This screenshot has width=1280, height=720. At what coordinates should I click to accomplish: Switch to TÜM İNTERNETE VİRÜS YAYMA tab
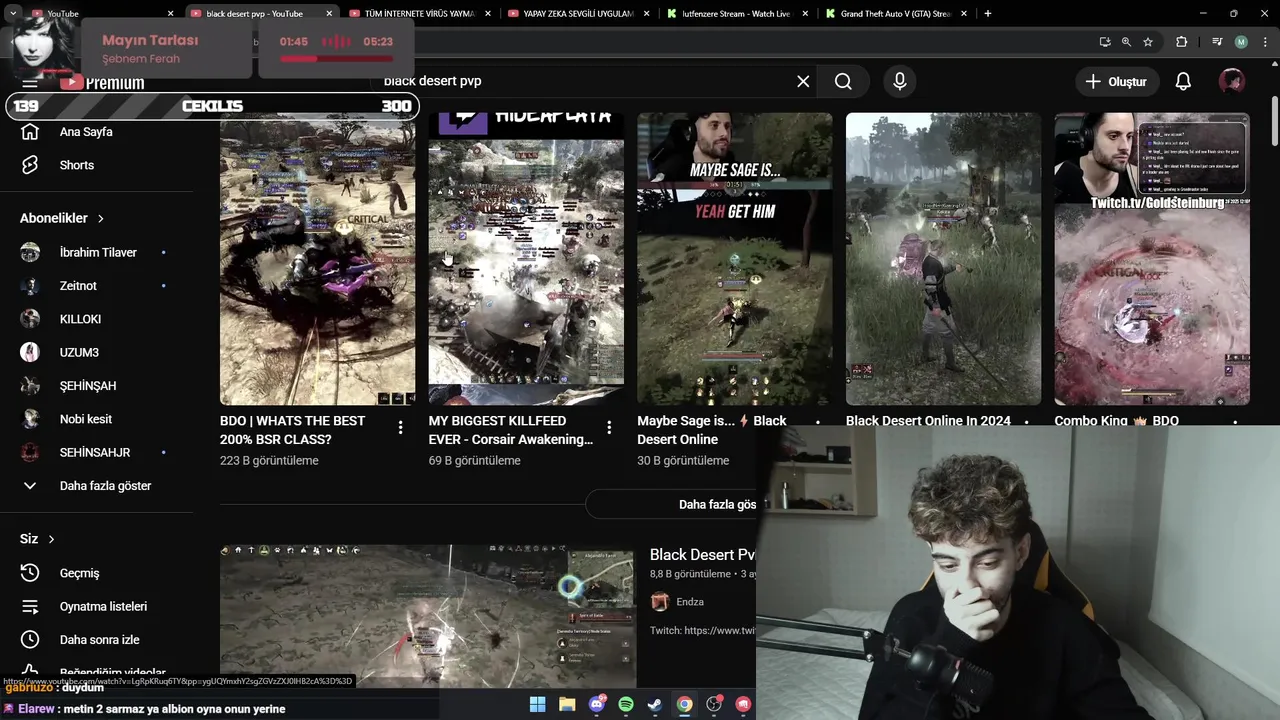420,14
